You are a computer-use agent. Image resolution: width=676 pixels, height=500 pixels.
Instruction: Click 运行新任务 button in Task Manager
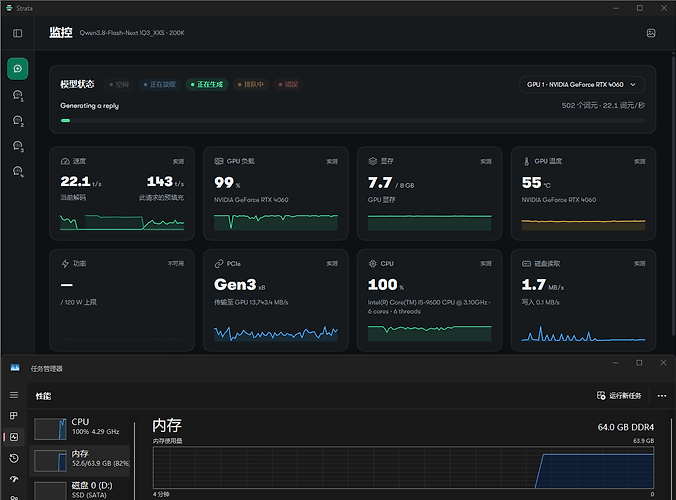pos(619,396)
